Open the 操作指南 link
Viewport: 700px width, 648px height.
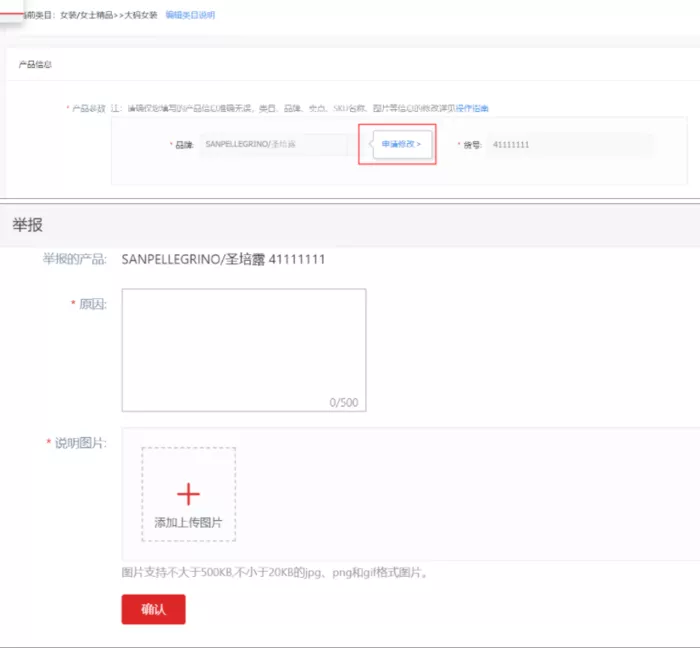click(x=472, y=108)
